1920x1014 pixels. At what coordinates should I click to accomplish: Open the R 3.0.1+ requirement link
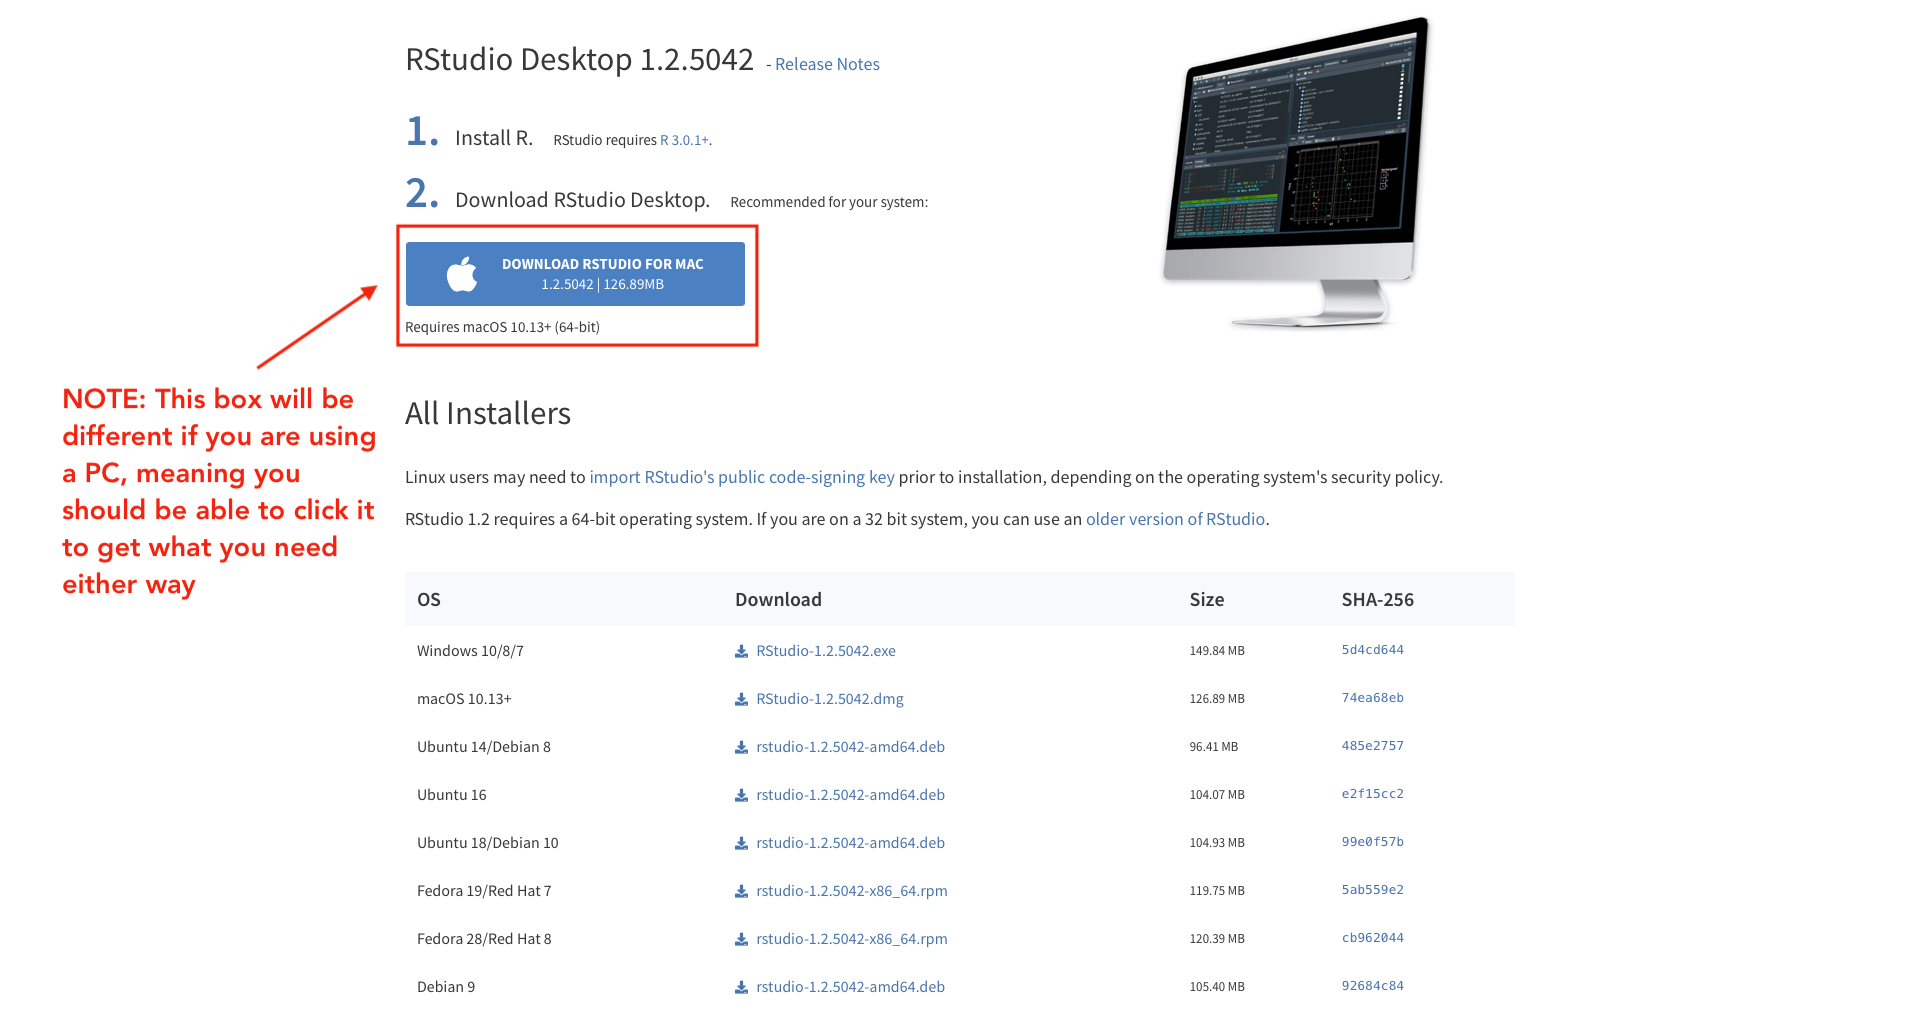(684, 140)
